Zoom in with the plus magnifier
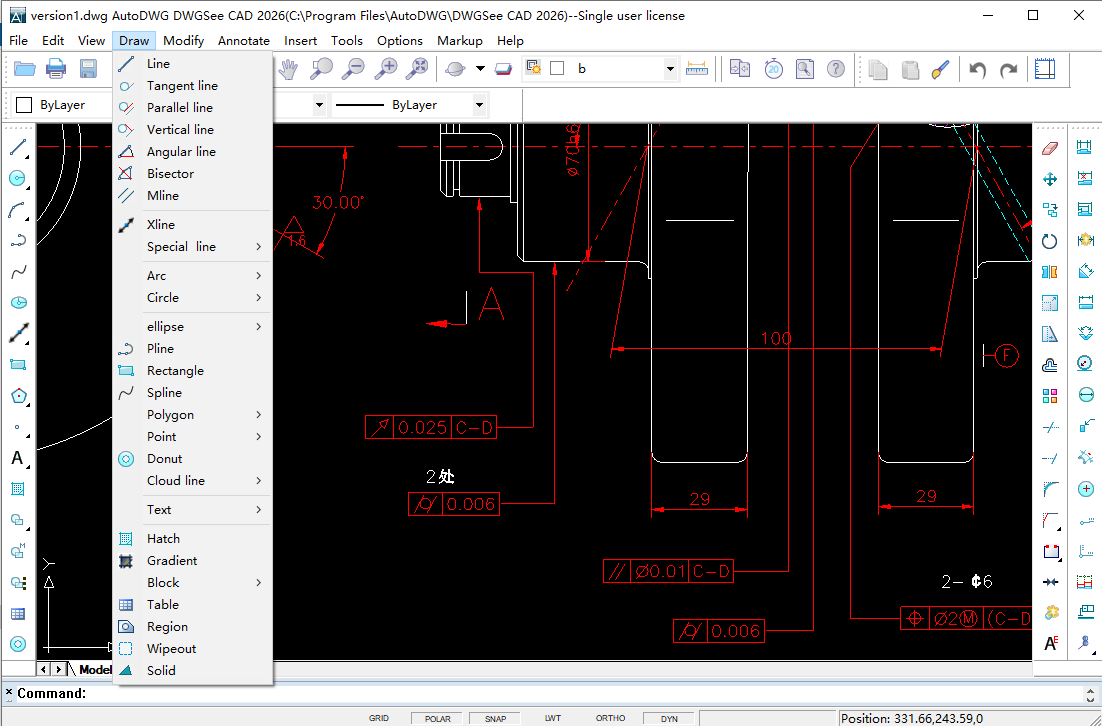Viewport: 1102px width, 726px height. point(385,69)
